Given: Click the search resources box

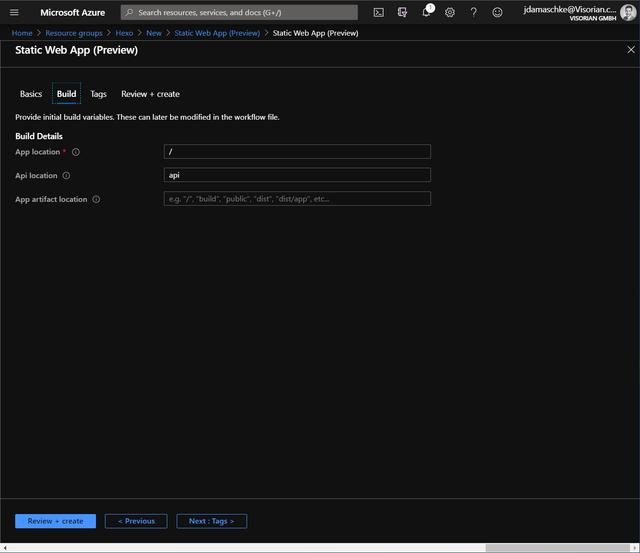Looking at the screenshot, I should (x=239, y=13).
